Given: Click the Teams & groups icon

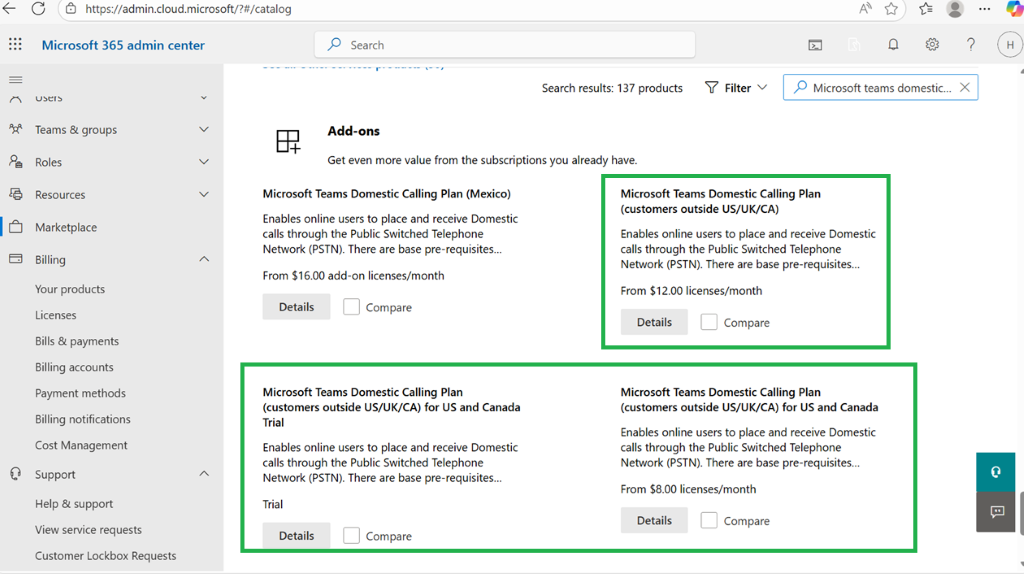Looking at the screenshot, I should coord(16,129).
